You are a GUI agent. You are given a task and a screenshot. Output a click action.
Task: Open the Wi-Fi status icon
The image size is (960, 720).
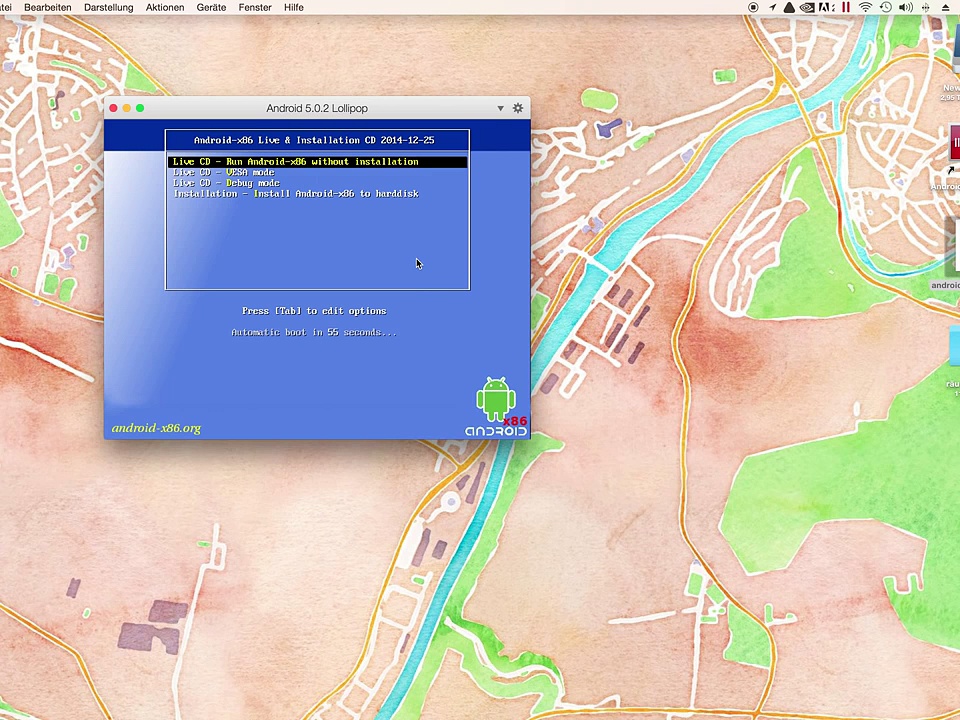pyautogui.click(x=866, y=7)
